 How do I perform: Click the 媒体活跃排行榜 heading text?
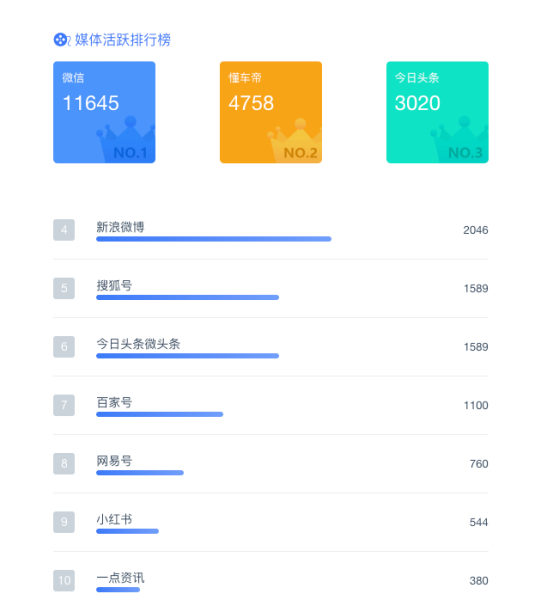point(123,40)
